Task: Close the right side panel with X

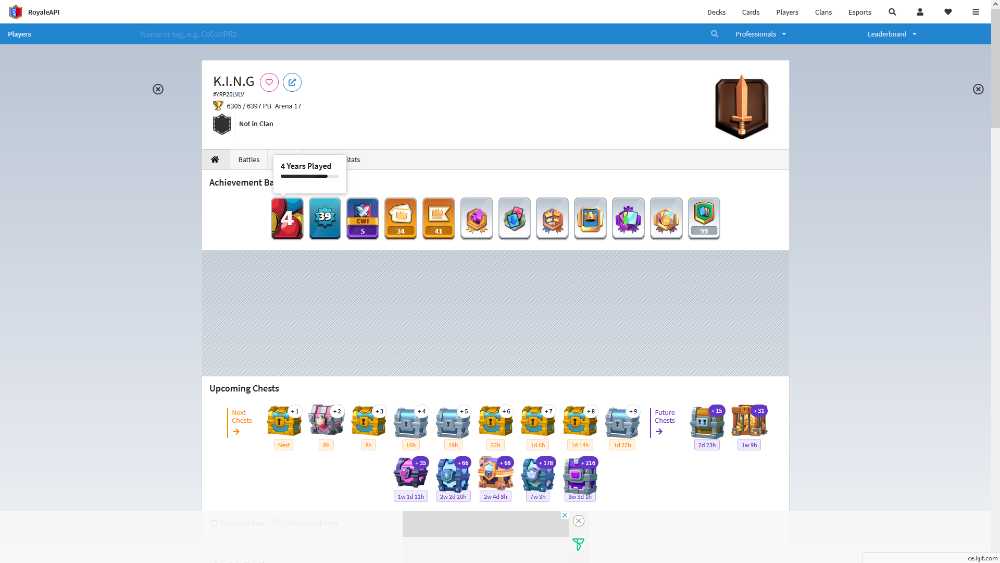Action: point(978,89)
